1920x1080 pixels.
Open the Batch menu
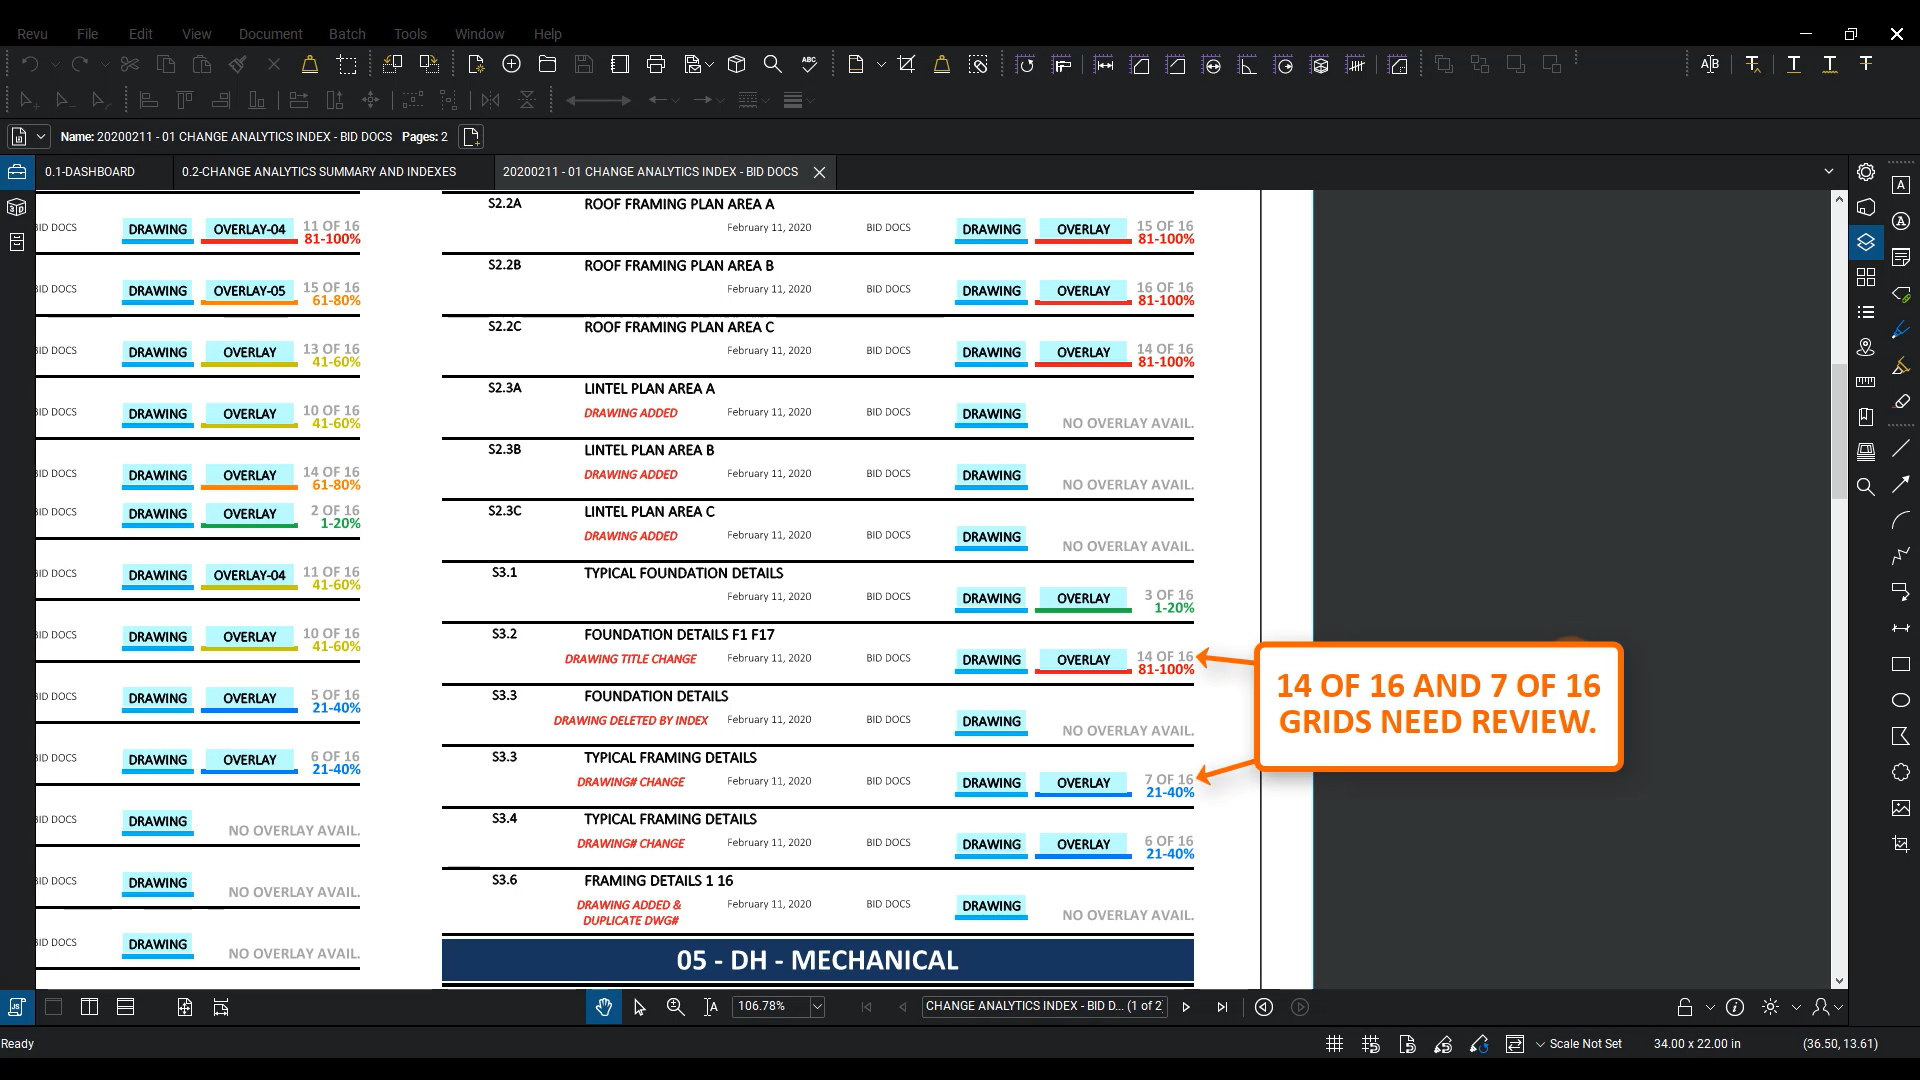(x=347, y=34)
